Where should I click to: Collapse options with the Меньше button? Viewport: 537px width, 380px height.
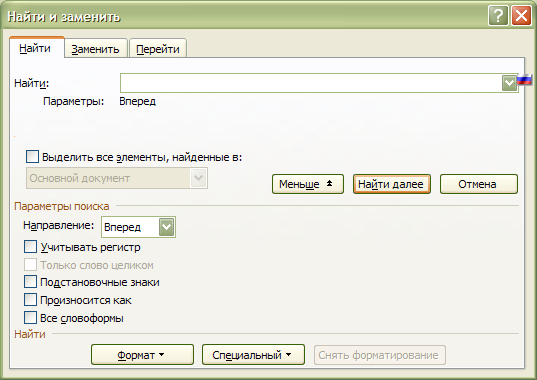[x=308, y=184]
